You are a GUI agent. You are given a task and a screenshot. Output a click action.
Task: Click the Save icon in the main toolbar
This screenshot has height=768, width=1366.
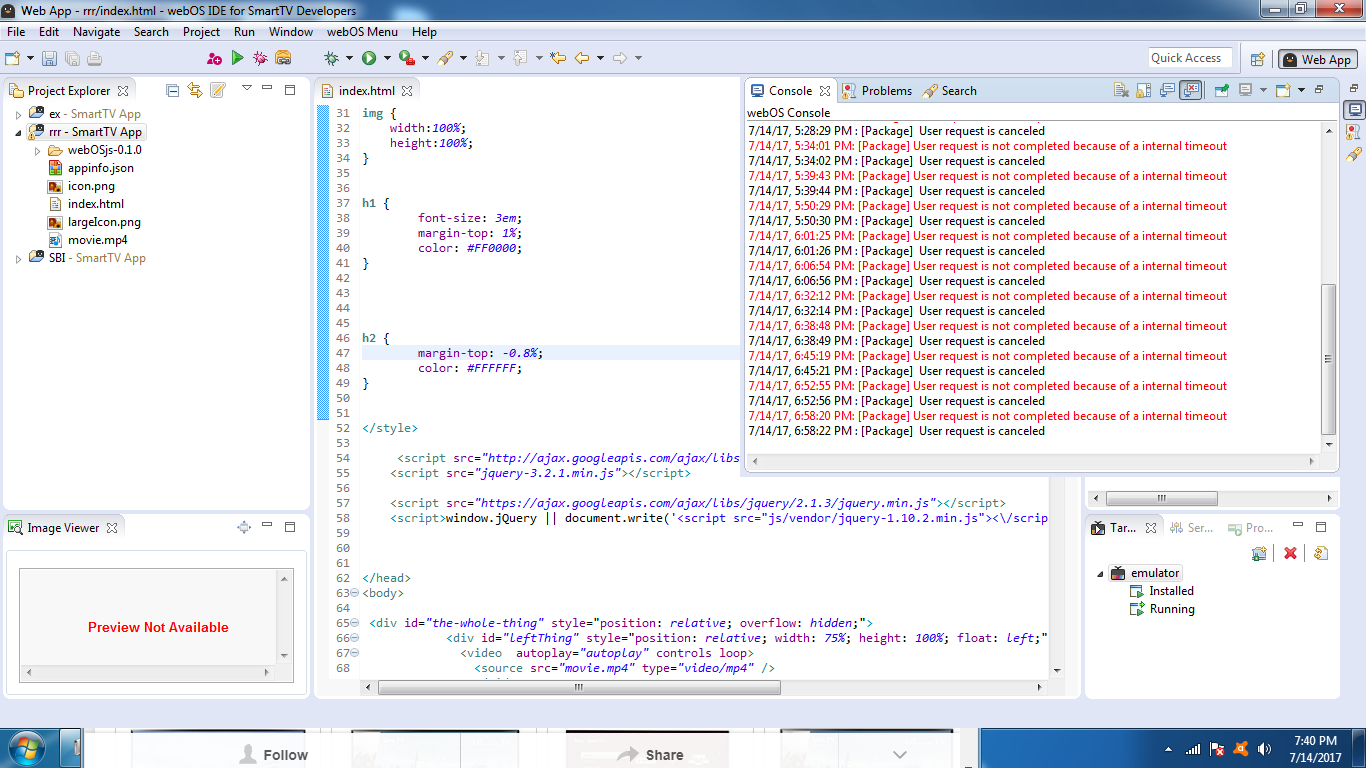point(48,58)
